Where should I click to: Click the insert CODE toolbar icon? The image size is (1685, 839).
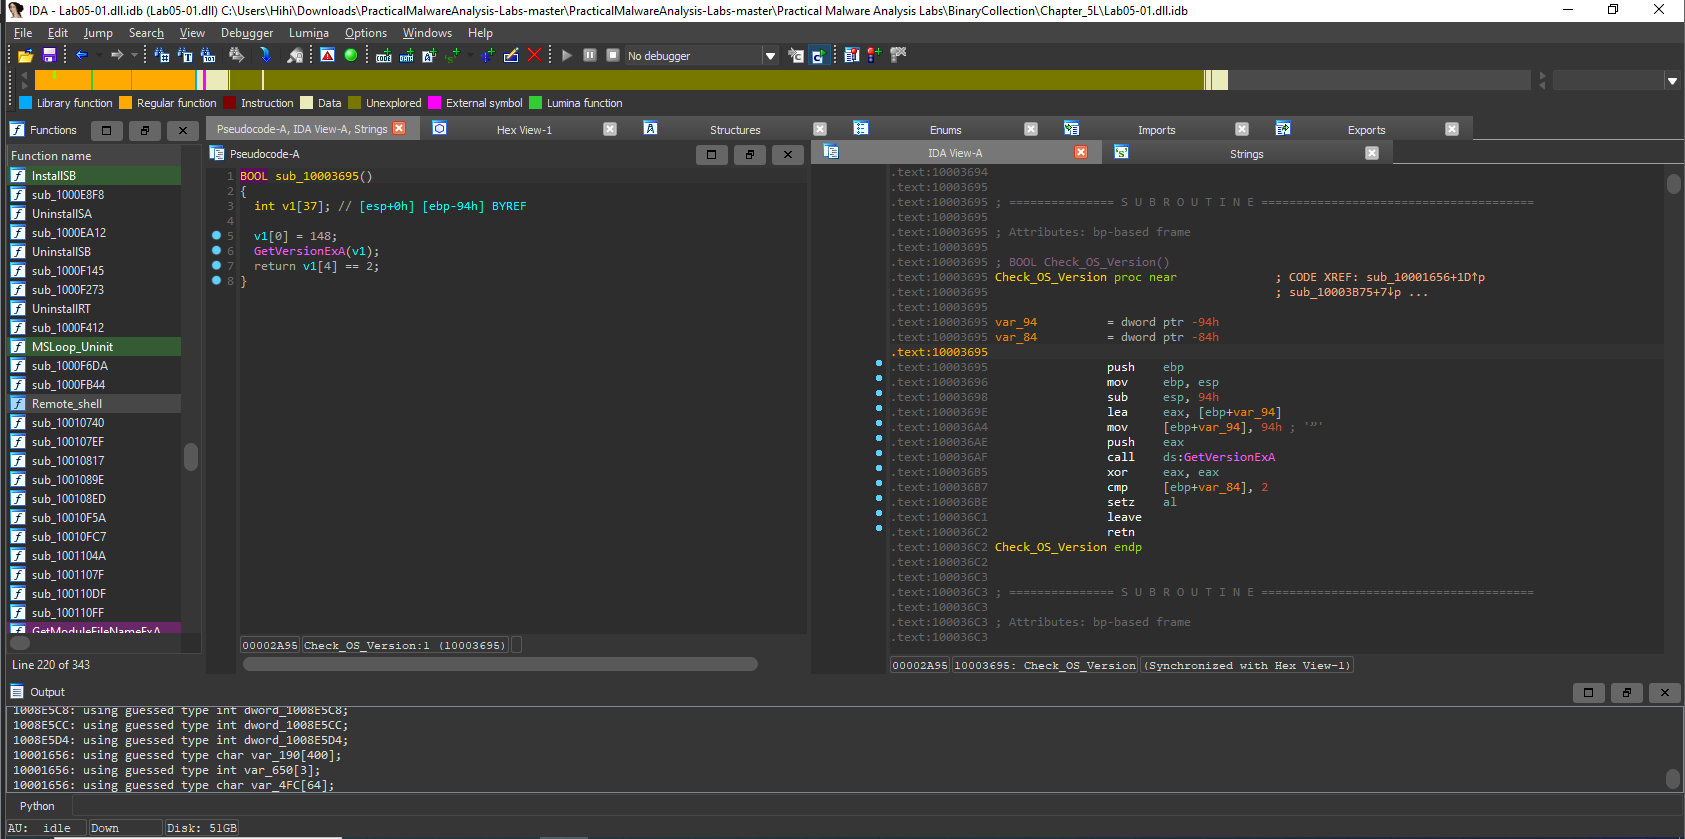[384, 56]
